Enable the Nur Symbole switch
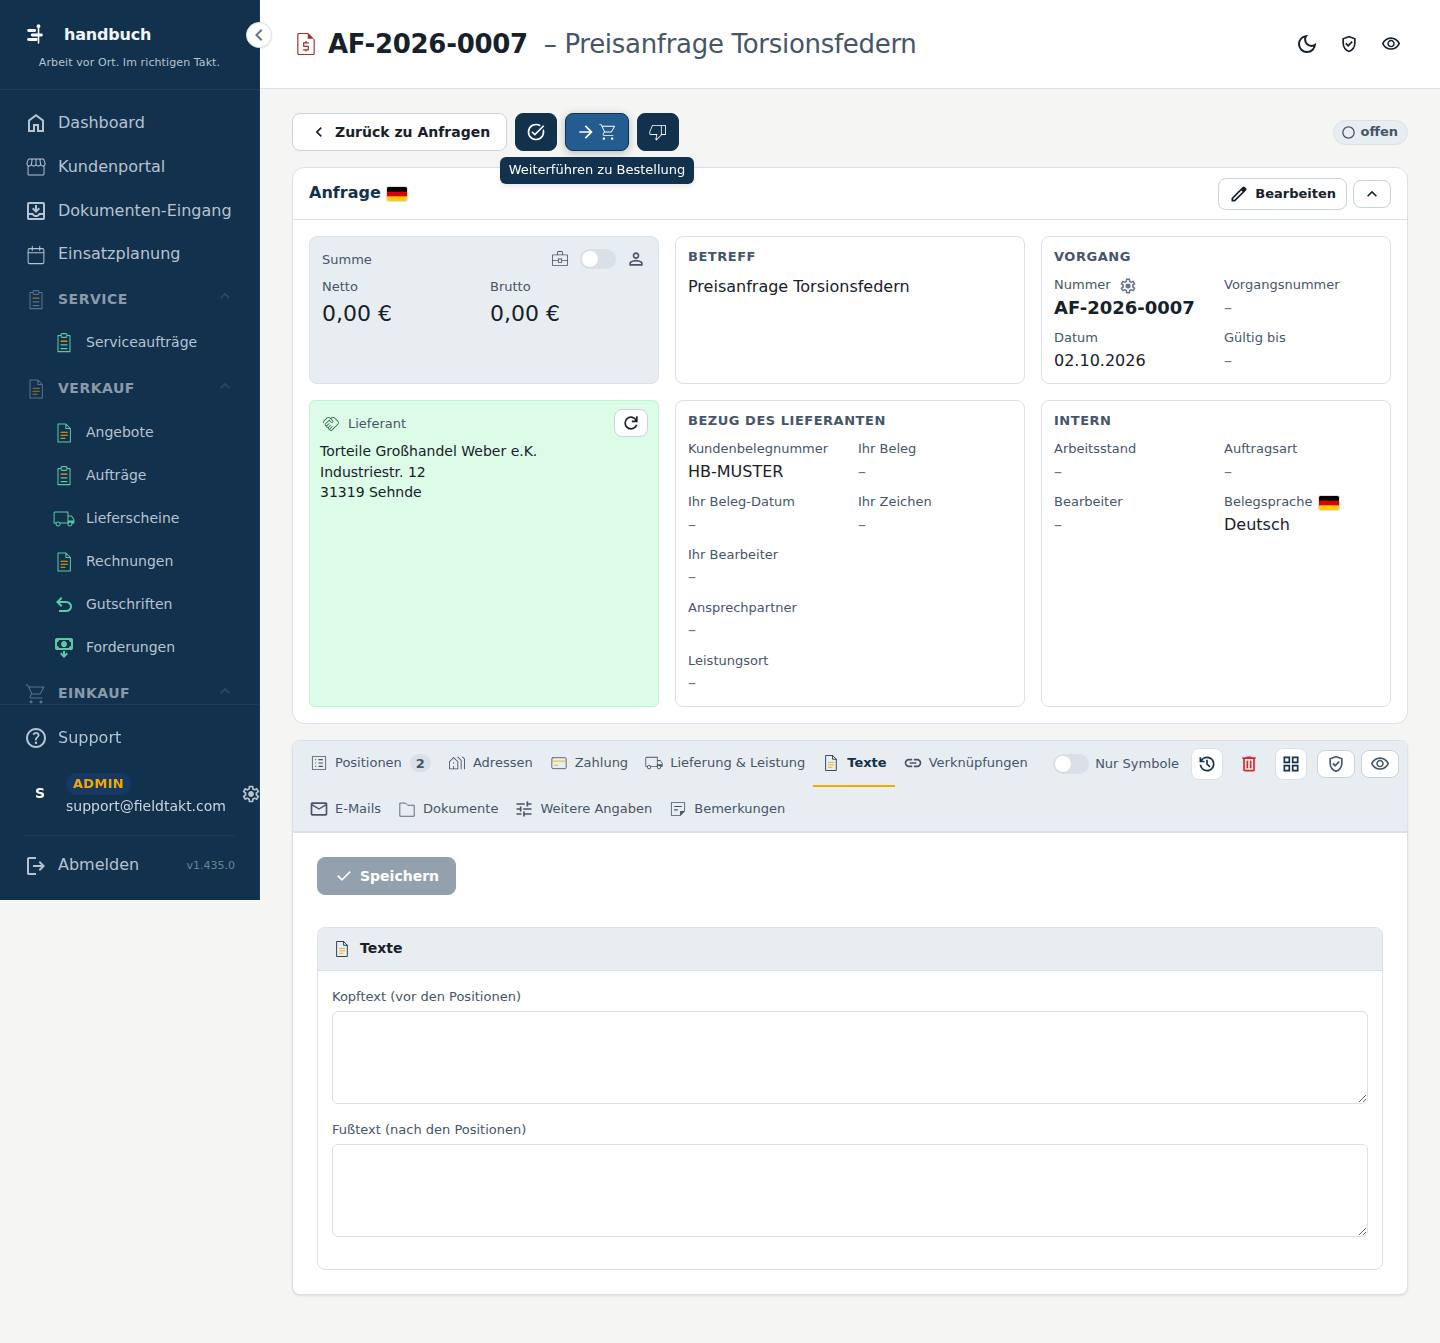 coord(1070,764)
